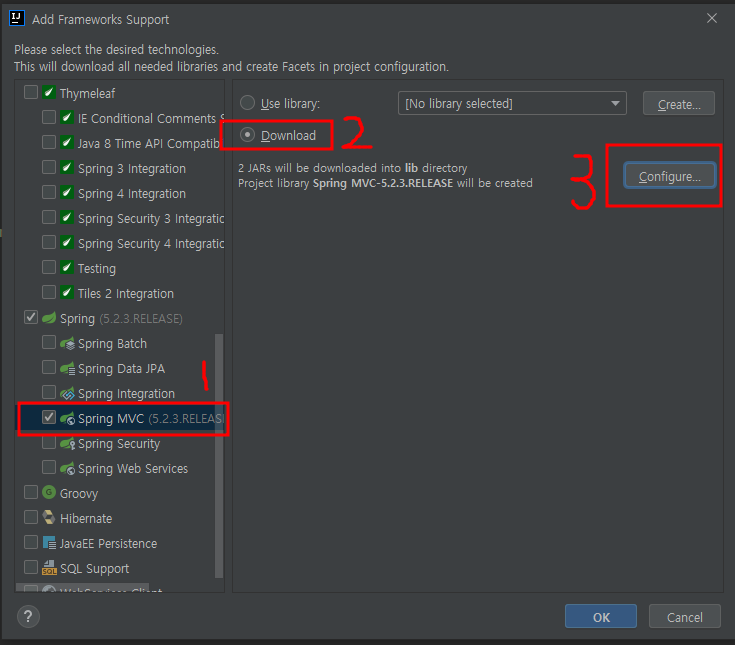Click the SQL Support icon
Image resolution: width=735 pixels, height=645 pixels.
pos(49,568)
